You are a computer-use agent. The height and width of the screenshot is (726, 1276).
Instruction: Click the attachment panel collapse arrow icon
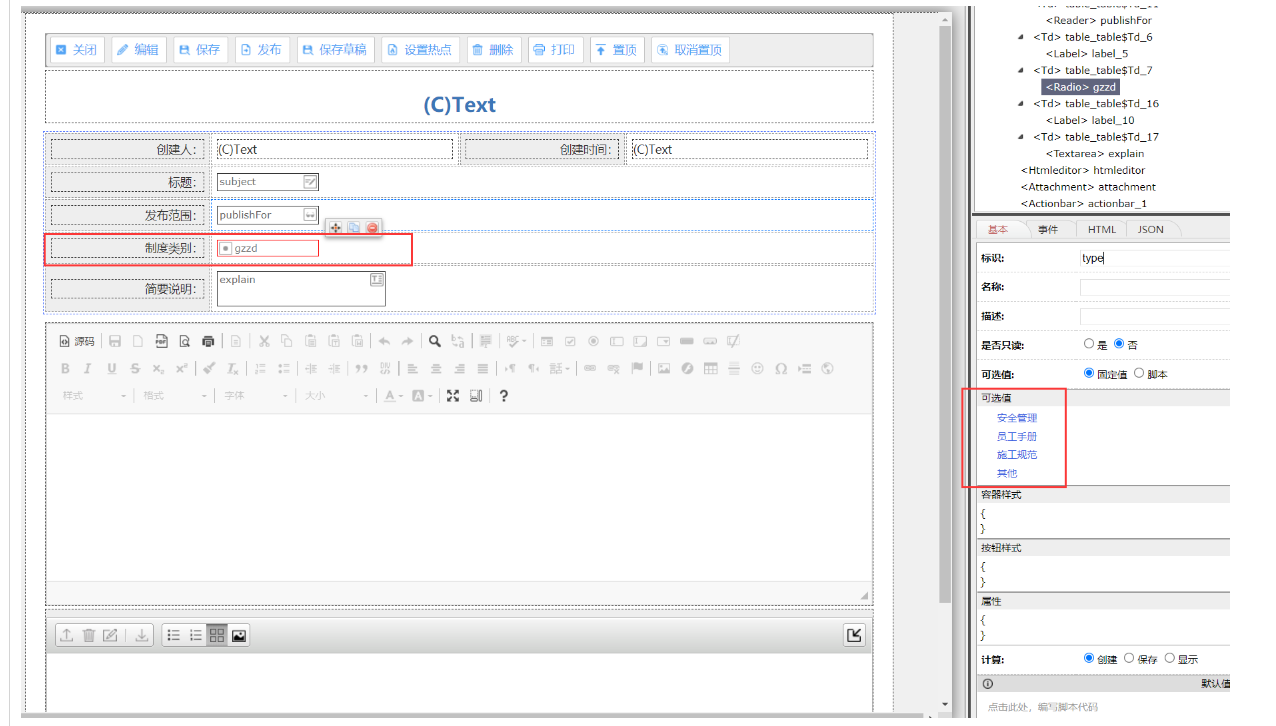(854, 635)
